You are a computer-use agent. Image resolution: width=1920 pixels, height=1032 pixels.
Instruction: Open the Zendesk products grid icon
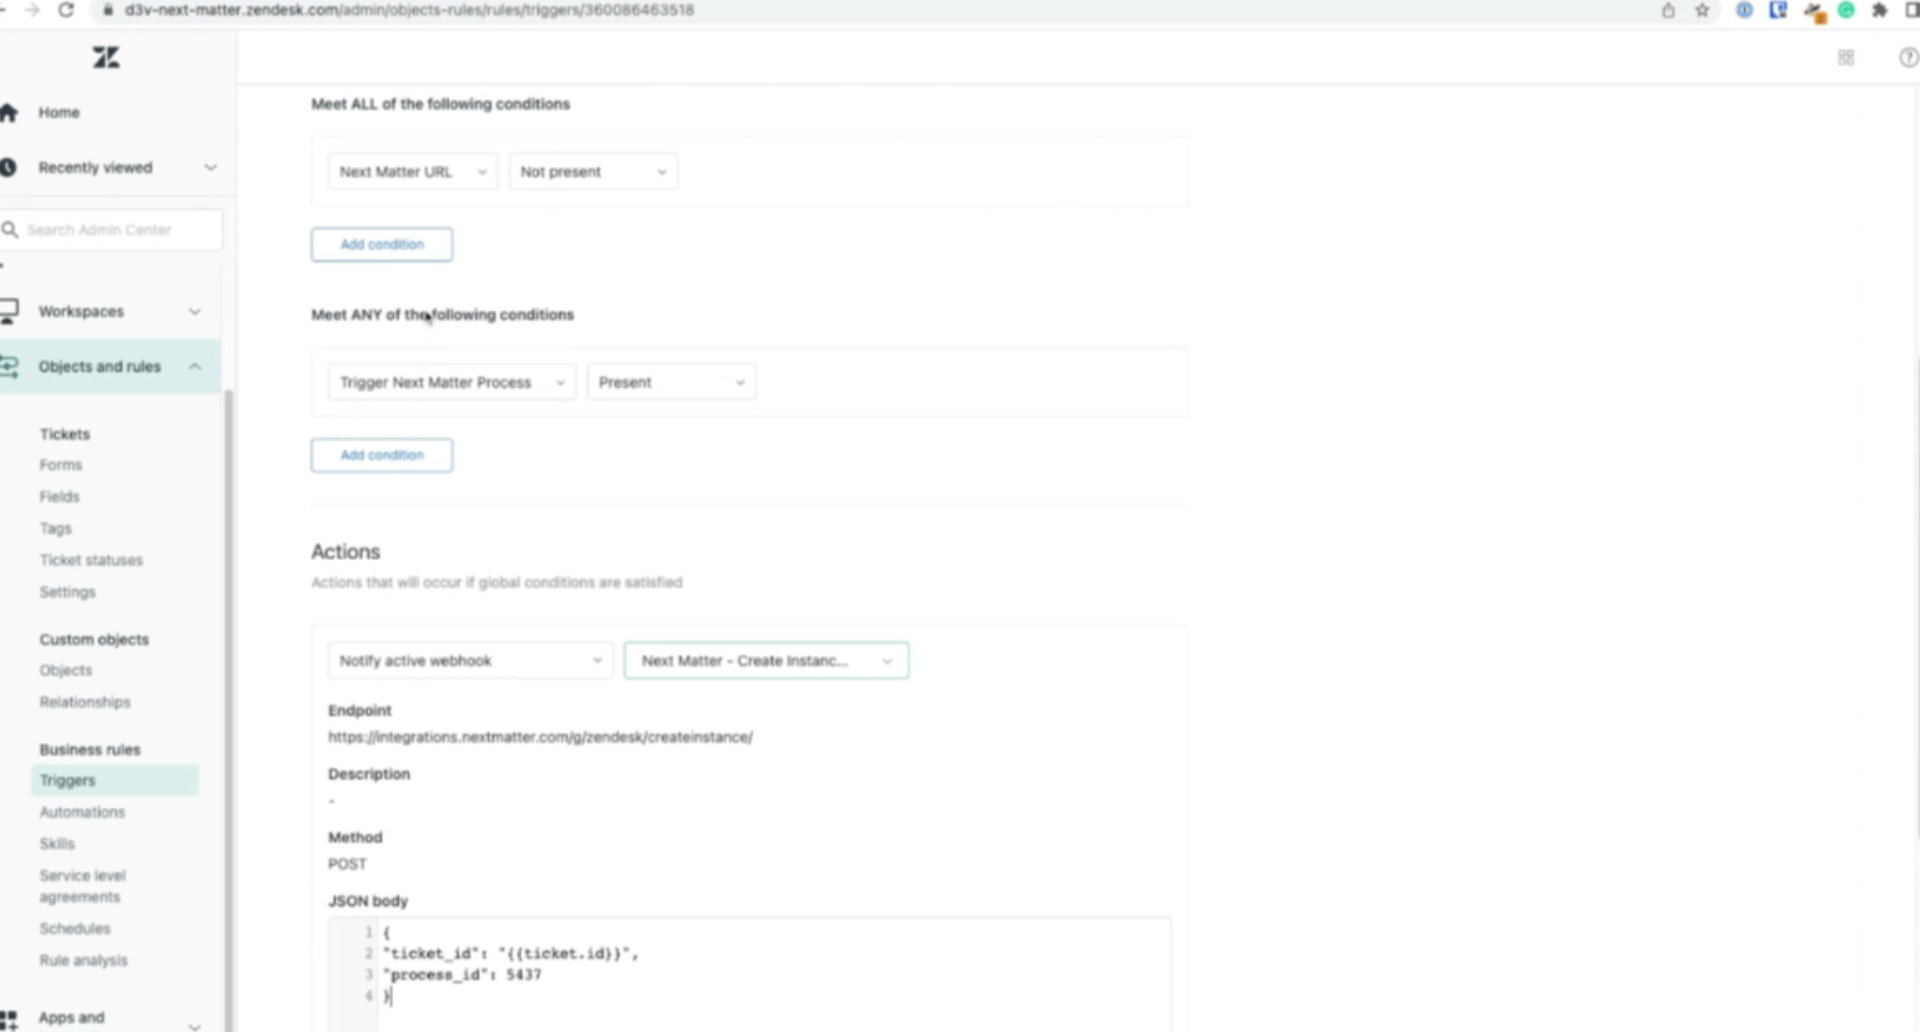coord(1845,57)
